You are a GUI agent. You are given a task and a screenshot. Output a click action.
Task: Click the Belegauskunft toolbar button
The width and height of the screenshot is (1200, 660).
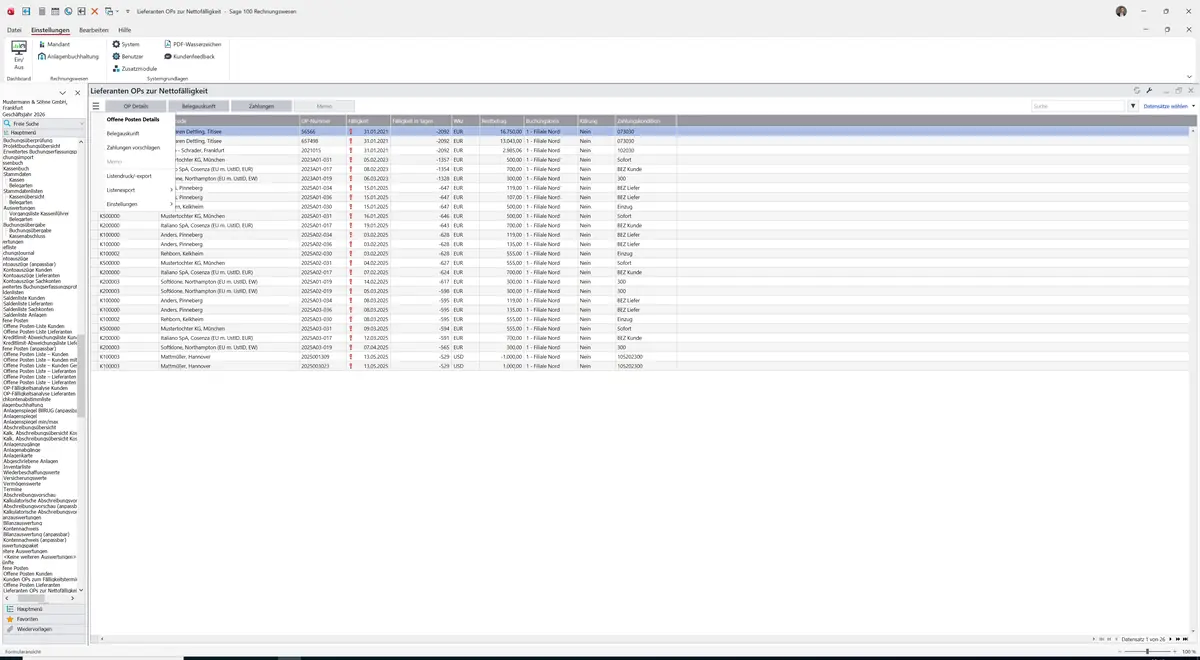199,106
